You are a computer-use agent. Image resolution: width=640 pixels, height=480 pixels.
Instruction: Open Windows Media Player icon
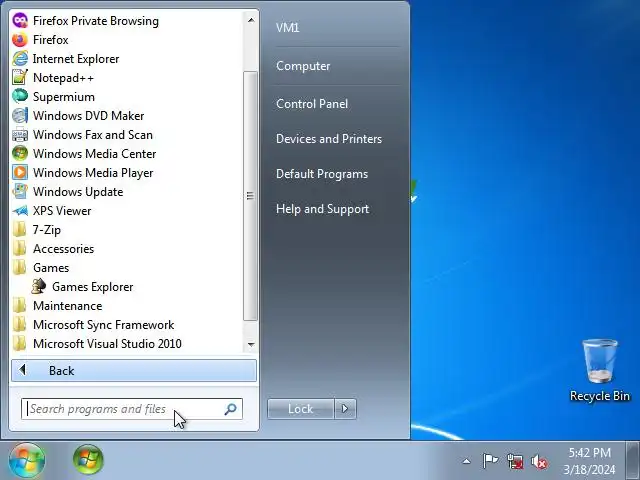[20, 172]
